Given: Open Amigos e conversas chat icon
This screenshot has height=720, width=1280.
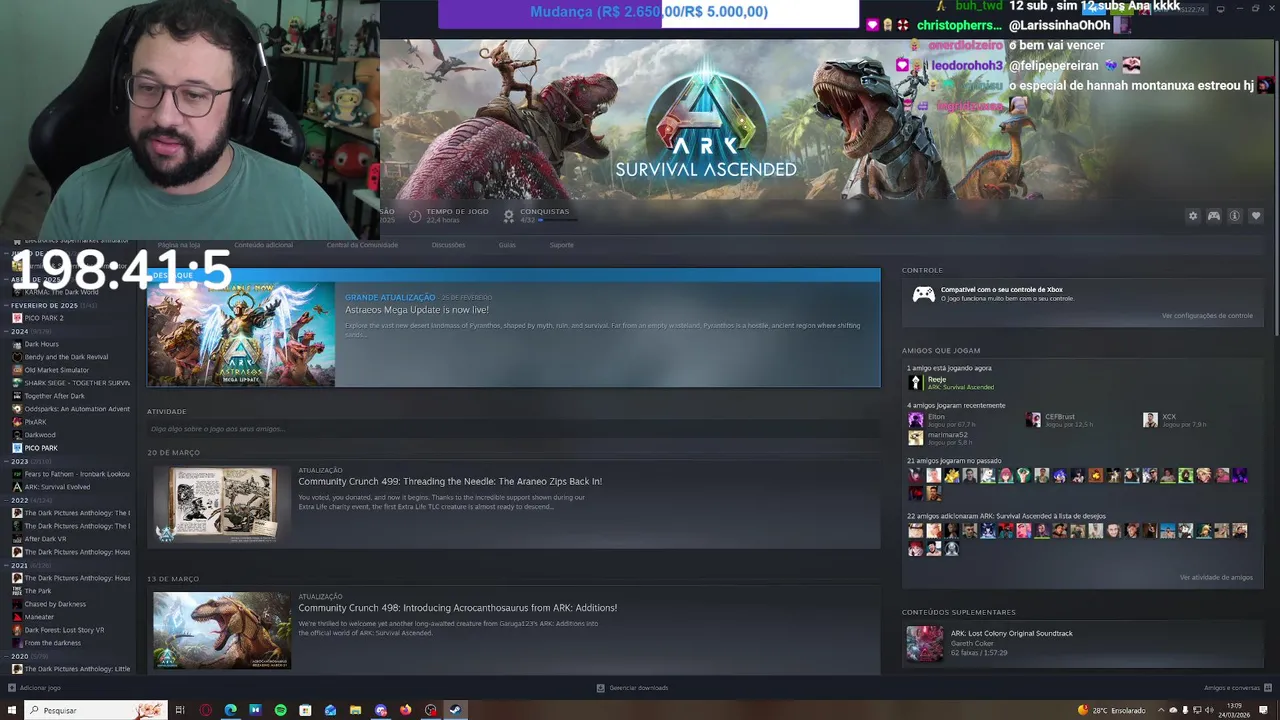Looking at the screenshot, I should (1269, 688).
